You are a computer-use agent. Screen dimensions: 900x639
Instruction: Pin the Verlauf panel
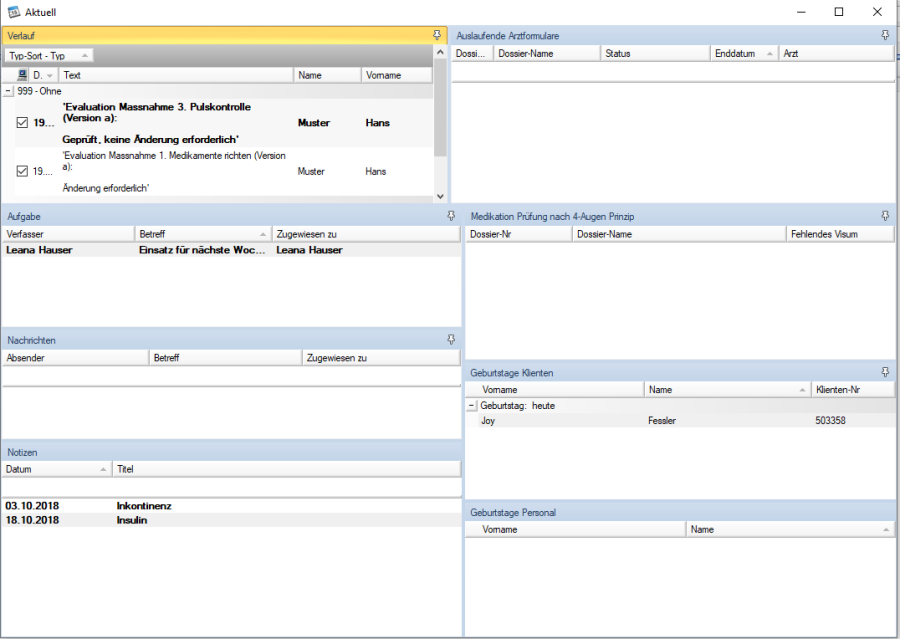(x=437, y=35)
